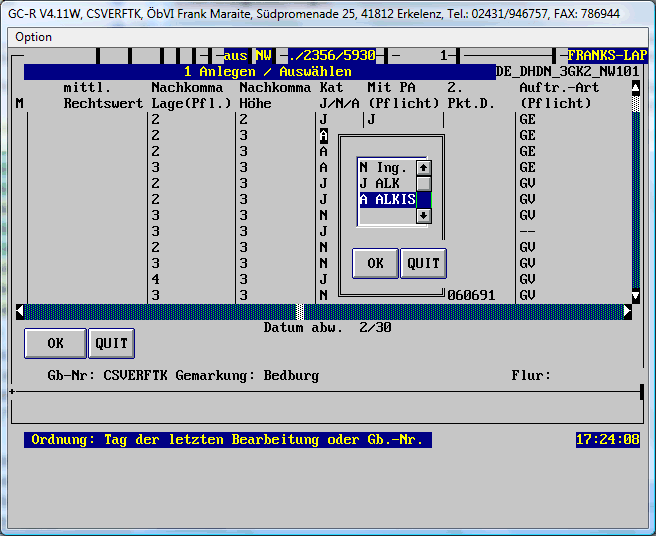Select 'J ALK' in the popup list

point(387,183)
